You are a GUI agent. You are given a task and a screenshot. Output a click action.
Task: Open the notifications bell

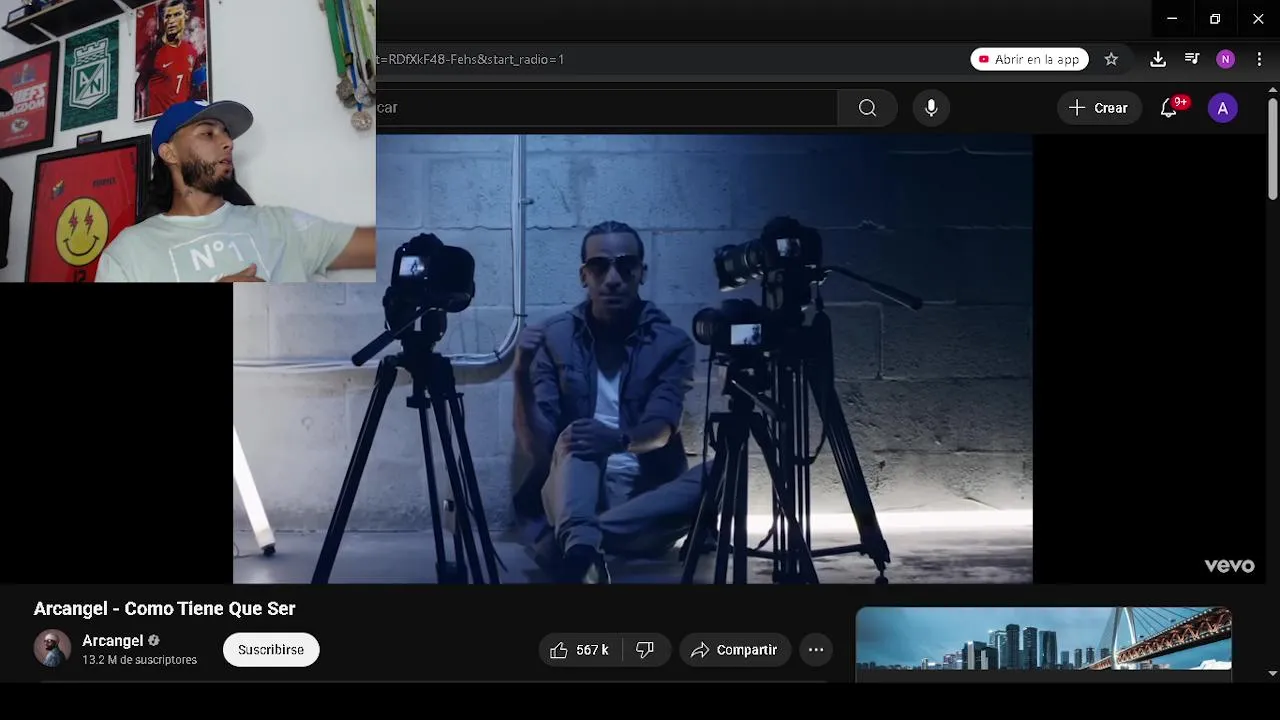click(x=1169, y=108)
